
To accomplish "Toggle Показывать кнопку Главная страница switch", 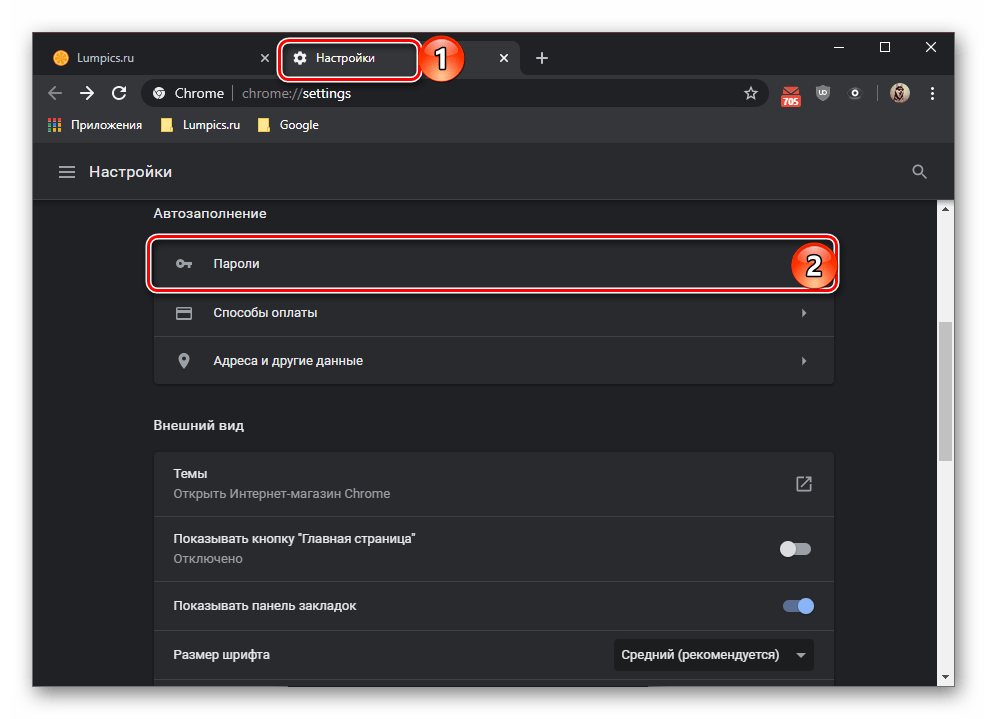I will coord(796,549).
